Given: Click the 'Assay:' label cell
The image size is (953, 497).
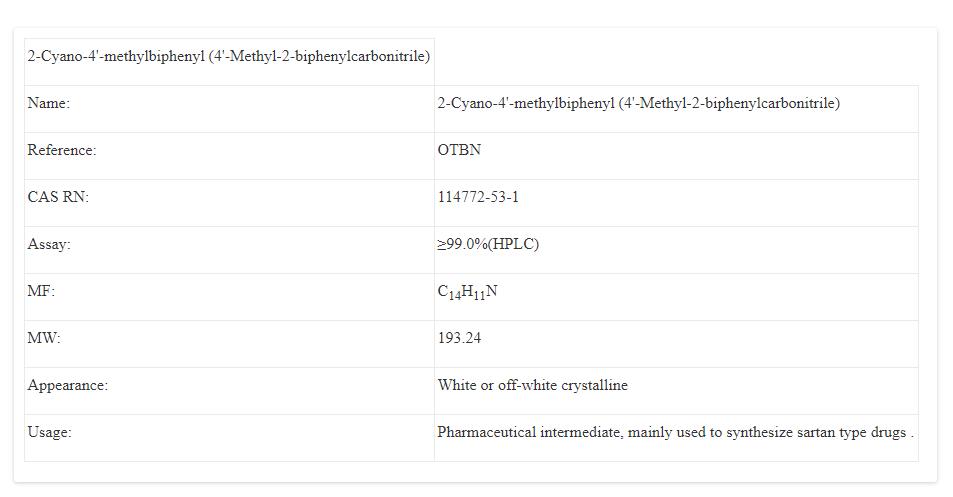Looking at the screenshot, I should 49,244.
